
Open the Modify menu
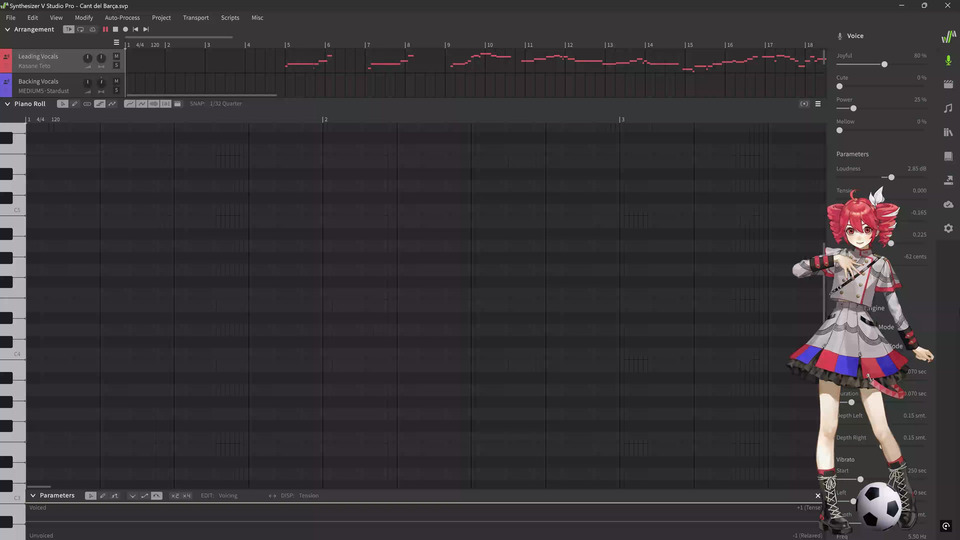84,18
